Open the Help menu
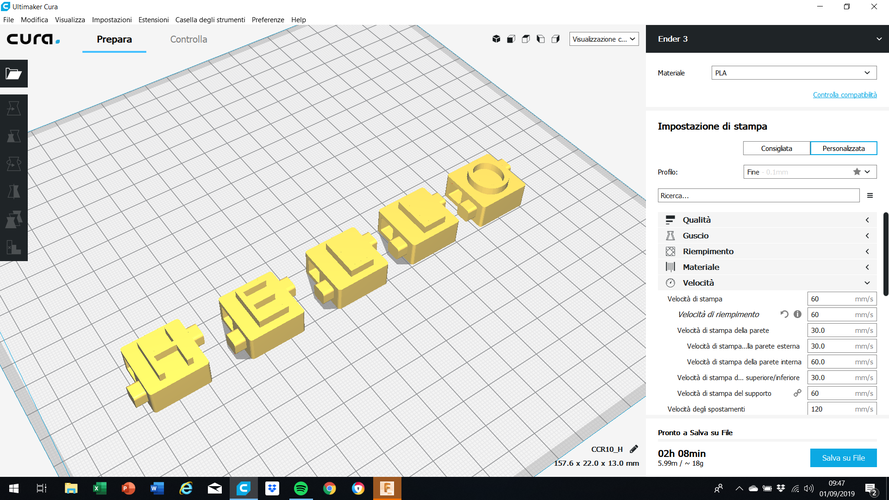 (x=298, y=19)
